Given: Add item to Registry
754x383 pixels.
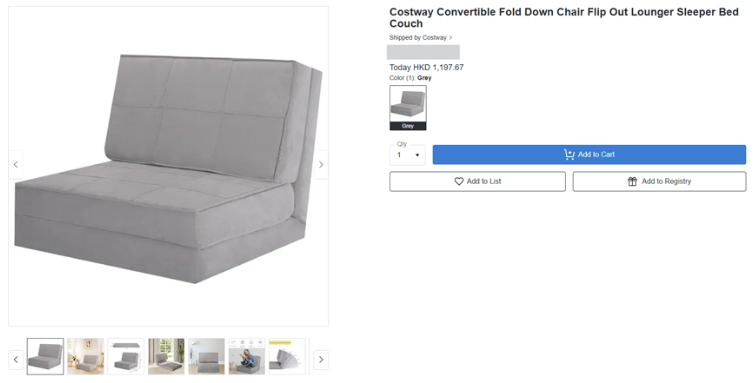Looking at the screenshot, I should tap(659, 181).
